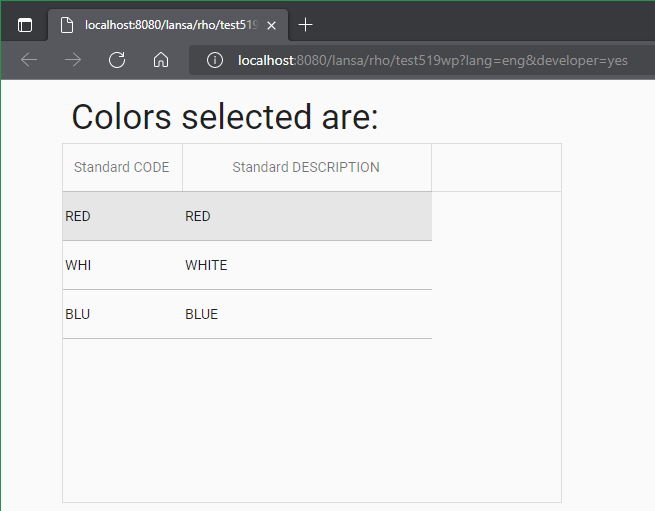Open a new browser tab
The height and width of the screenshot is (511, 655).
tap(305, 25)
